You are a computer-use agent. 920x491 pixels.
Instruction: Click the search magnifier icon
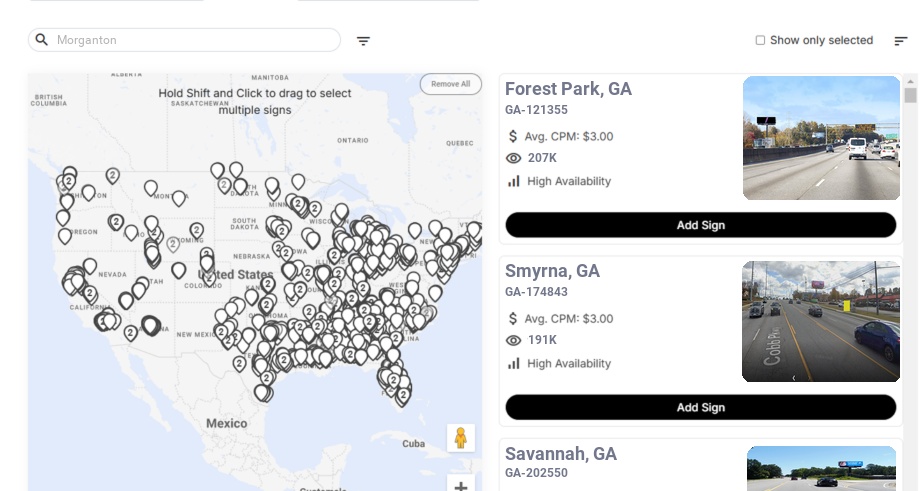(42, 40)
